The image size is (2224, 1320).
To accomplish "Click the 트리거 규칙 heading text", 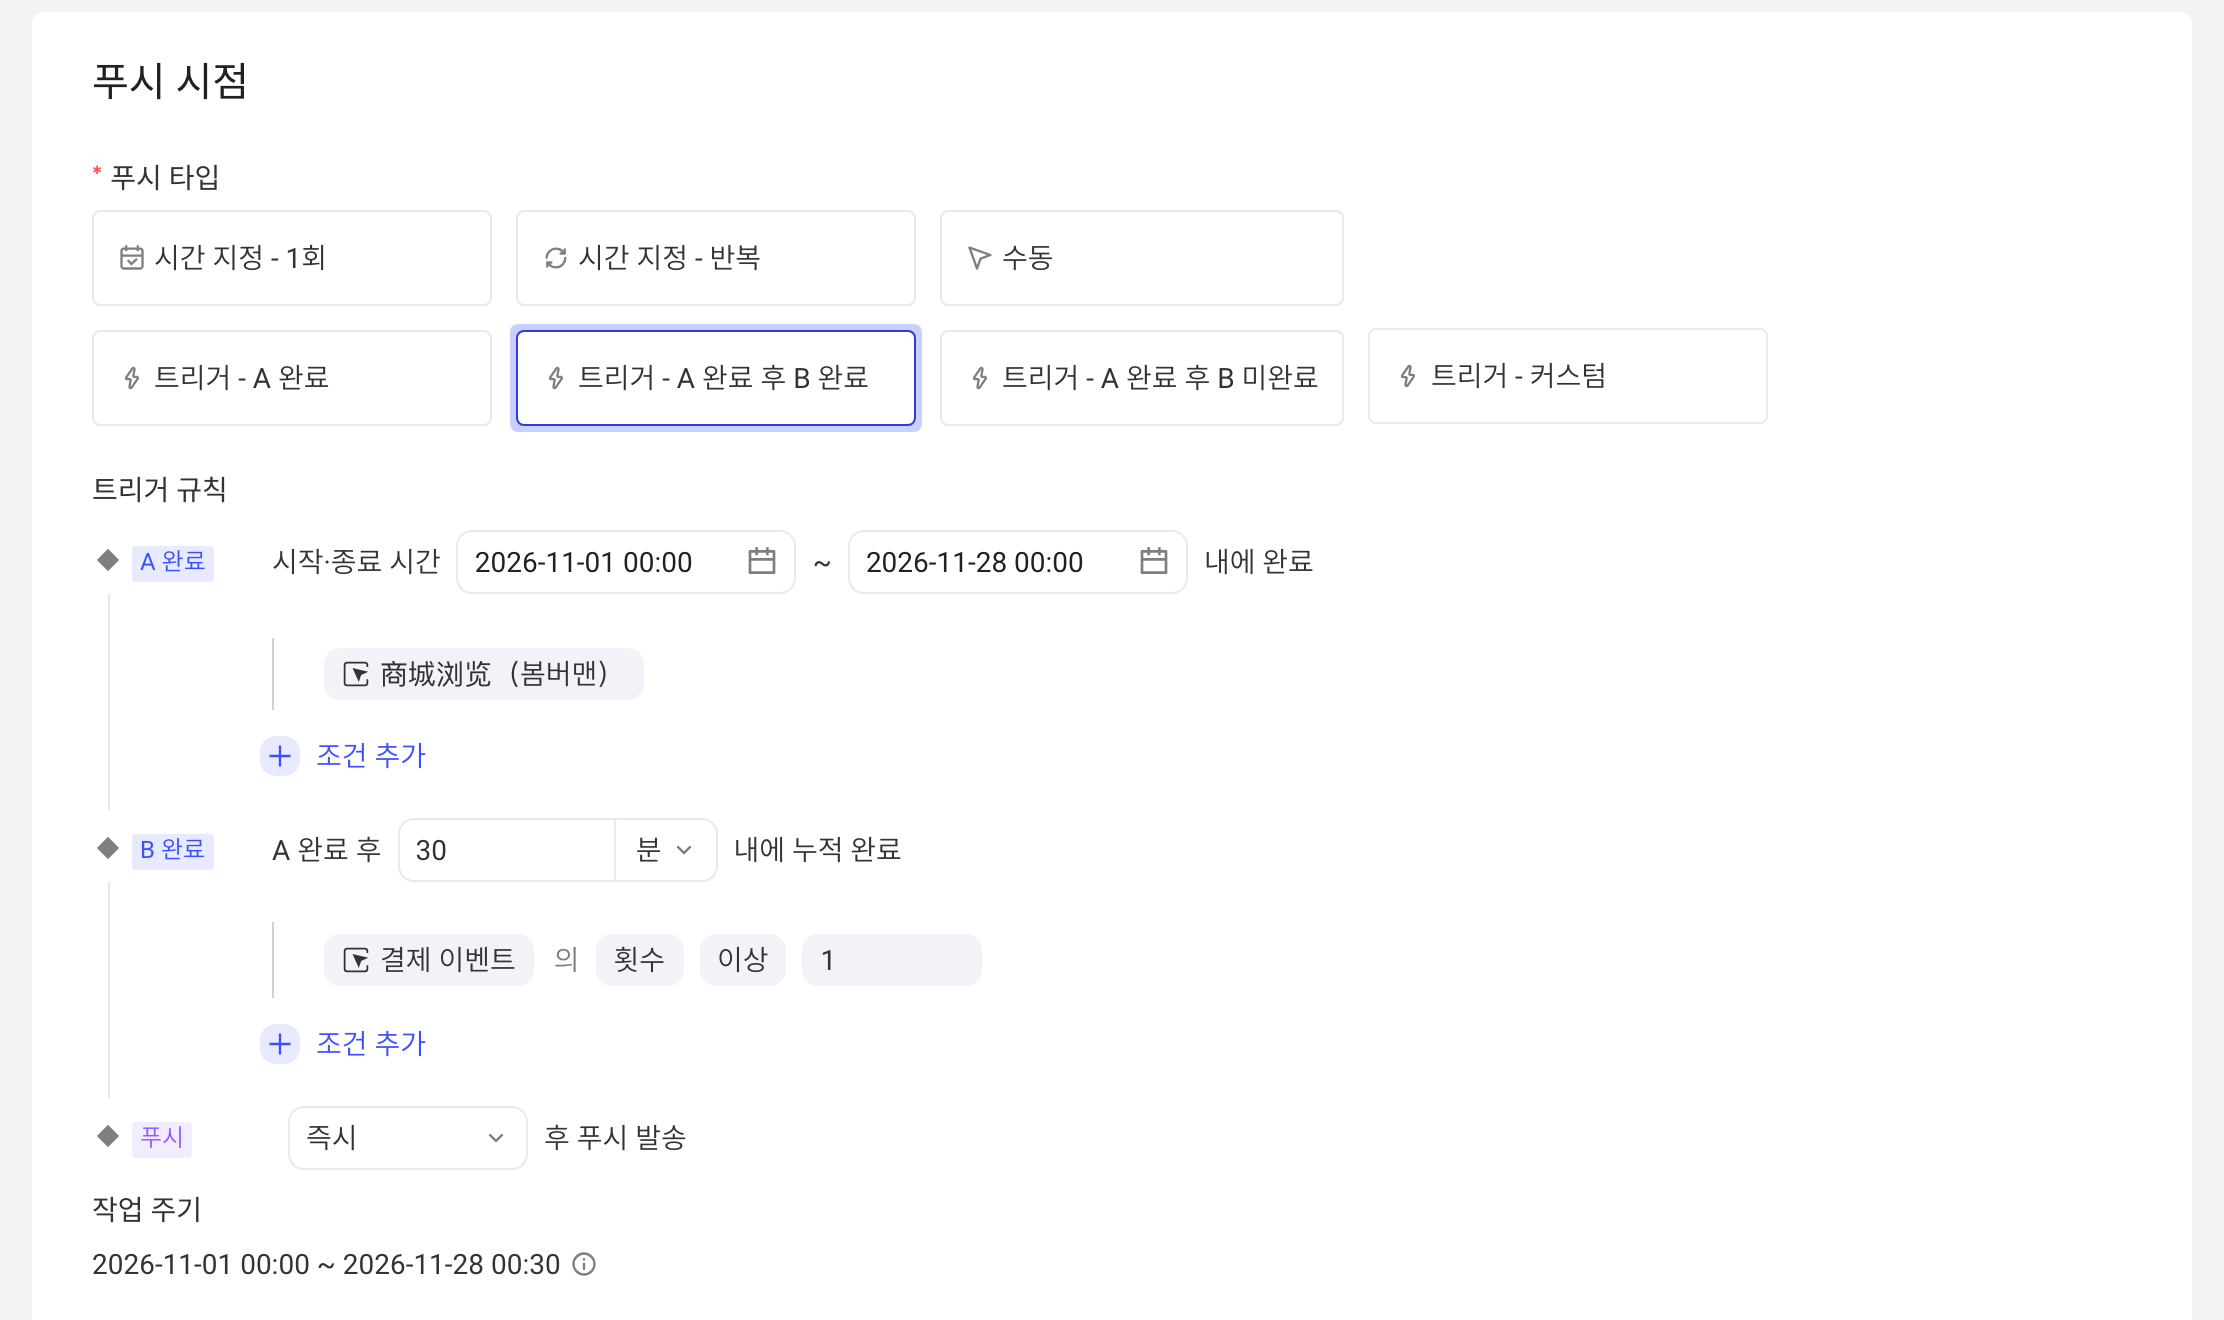I will click(x=159, y=489).
